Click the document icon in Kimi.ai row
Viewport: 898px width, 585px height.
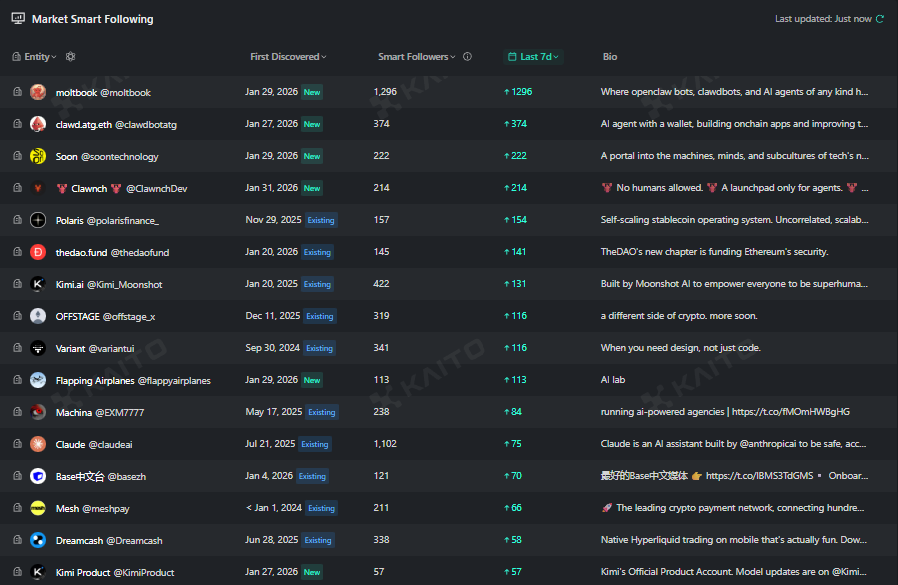point(17,284)
